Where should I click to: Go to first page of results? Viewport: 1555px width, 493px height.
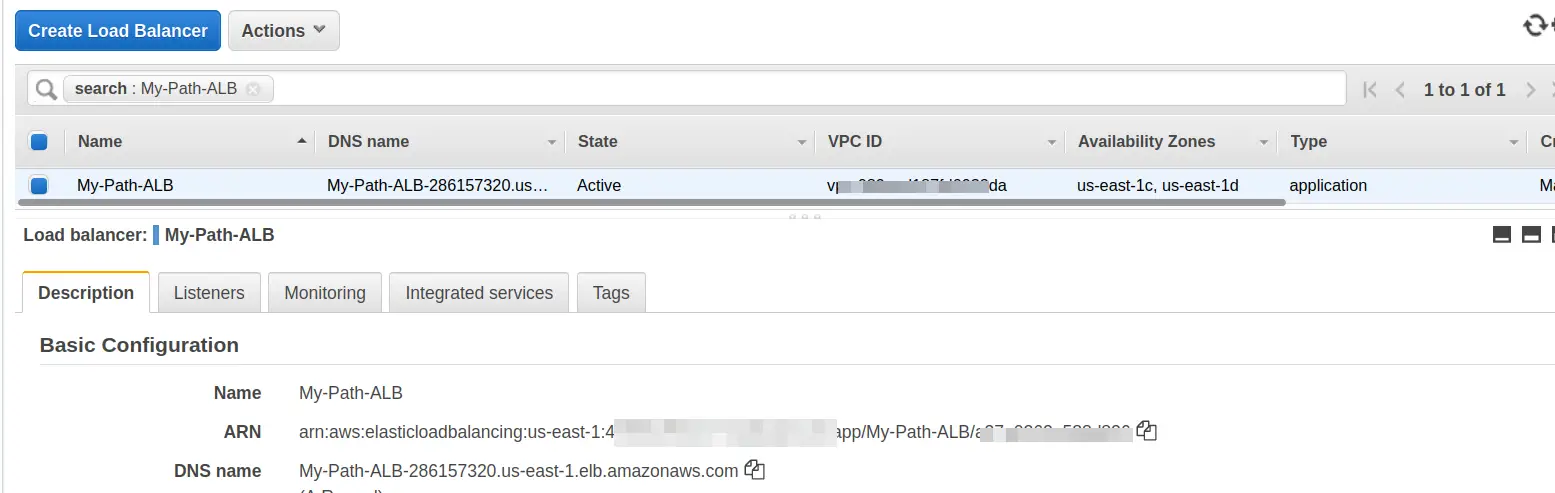(x=1370, y=90)
